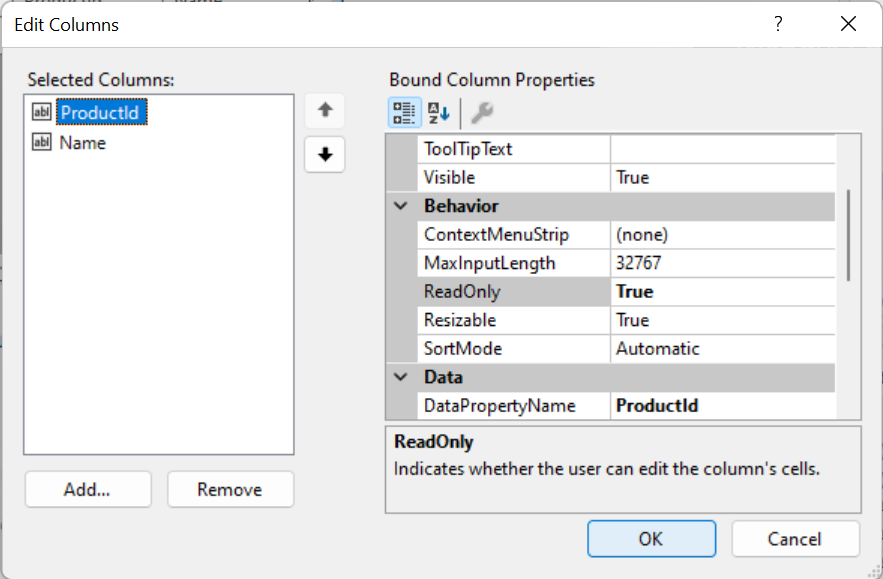This screenshot has width=883, height=579.
Task: Switch to Alphabetical property sorting
Action: tap(438, 112)
